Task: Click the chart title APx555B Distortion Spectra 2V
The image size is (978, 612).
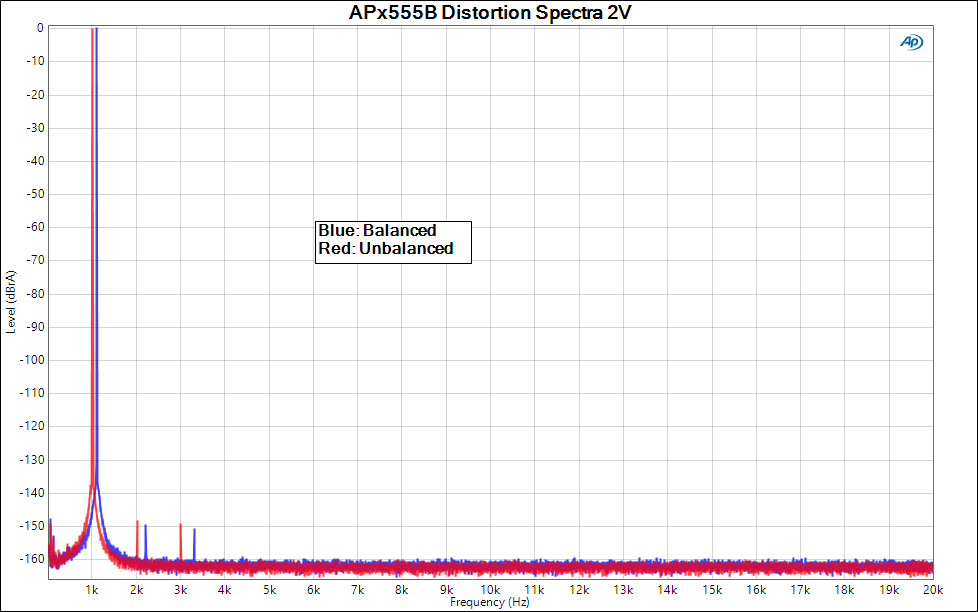Action: pyautogui.click(x=490, y=12)
